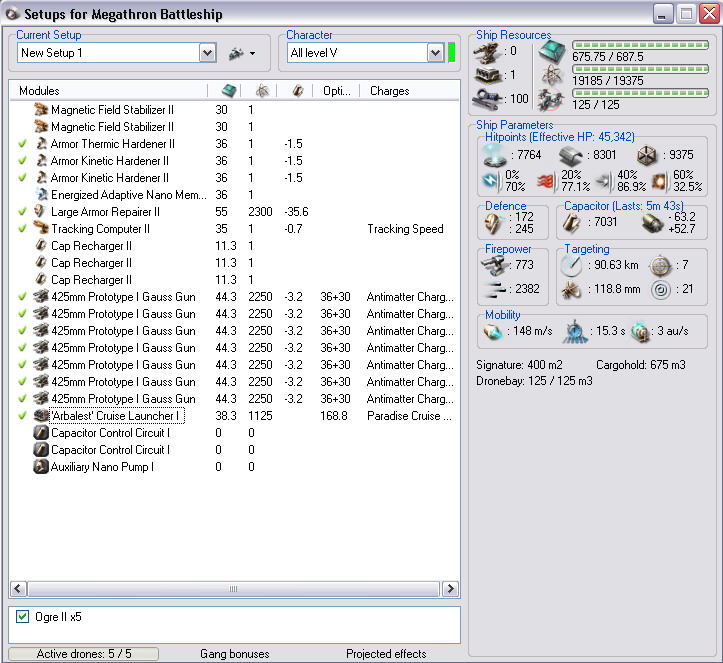Image resolution: width=723 pixels, height=663 pixels.
Task: Toggle active state of Armor Thermic Hardener II
Action: tap(22, 144)
